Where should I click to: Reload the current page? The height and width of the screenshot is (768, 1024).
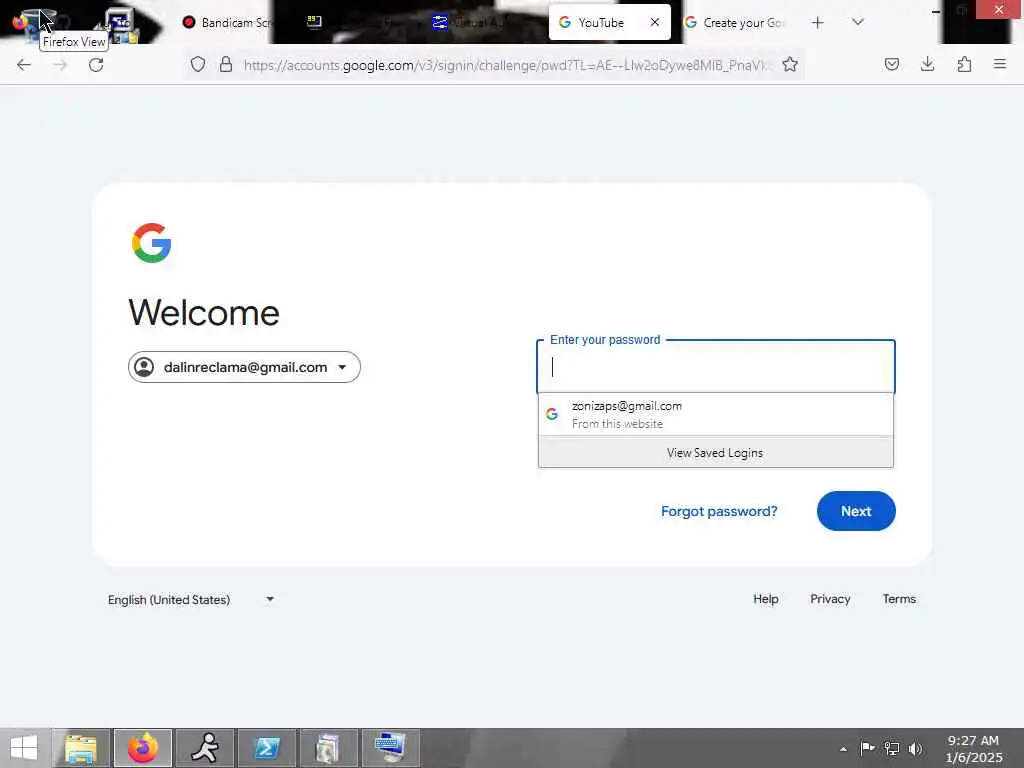pyautogui.click(x=96, y=65)
